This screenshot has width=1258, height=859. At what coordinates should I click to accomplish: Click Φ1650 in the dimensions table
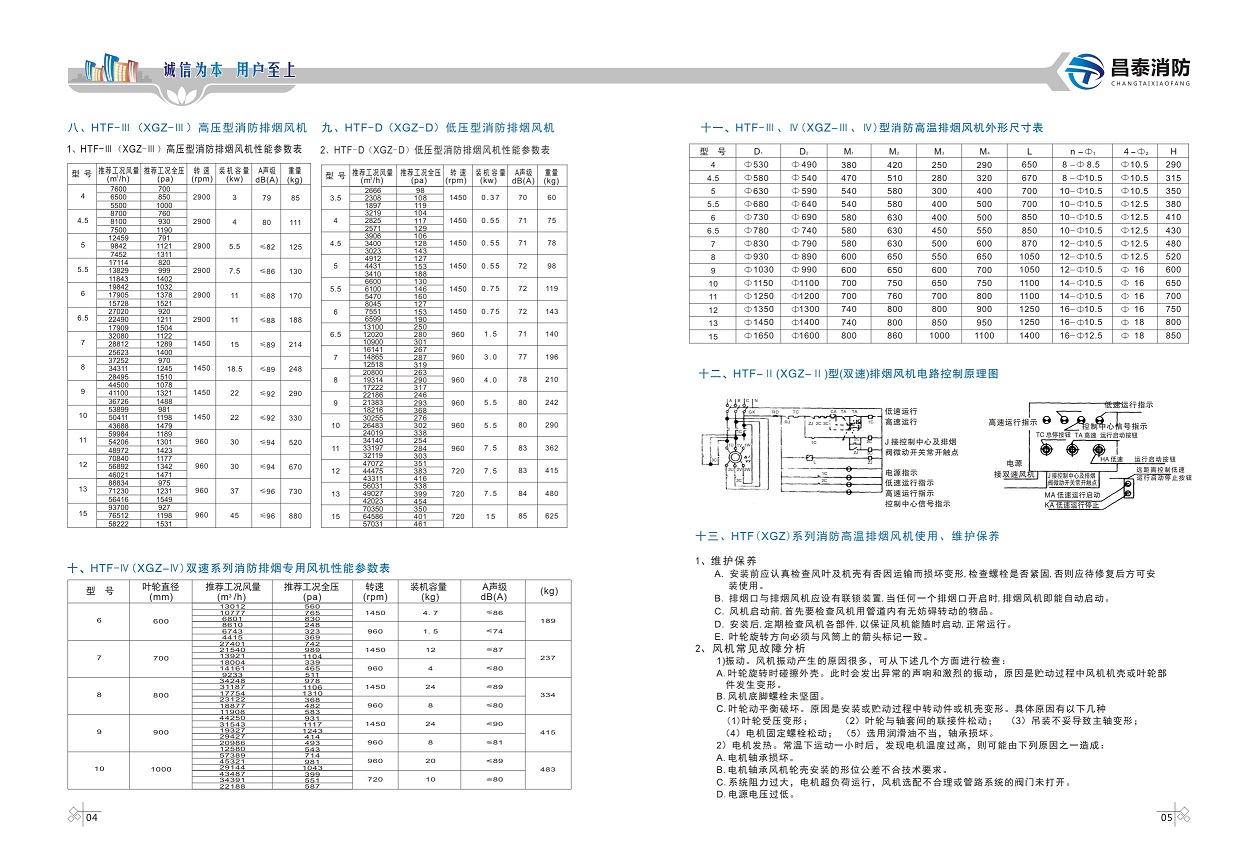[x=759, y=336]
